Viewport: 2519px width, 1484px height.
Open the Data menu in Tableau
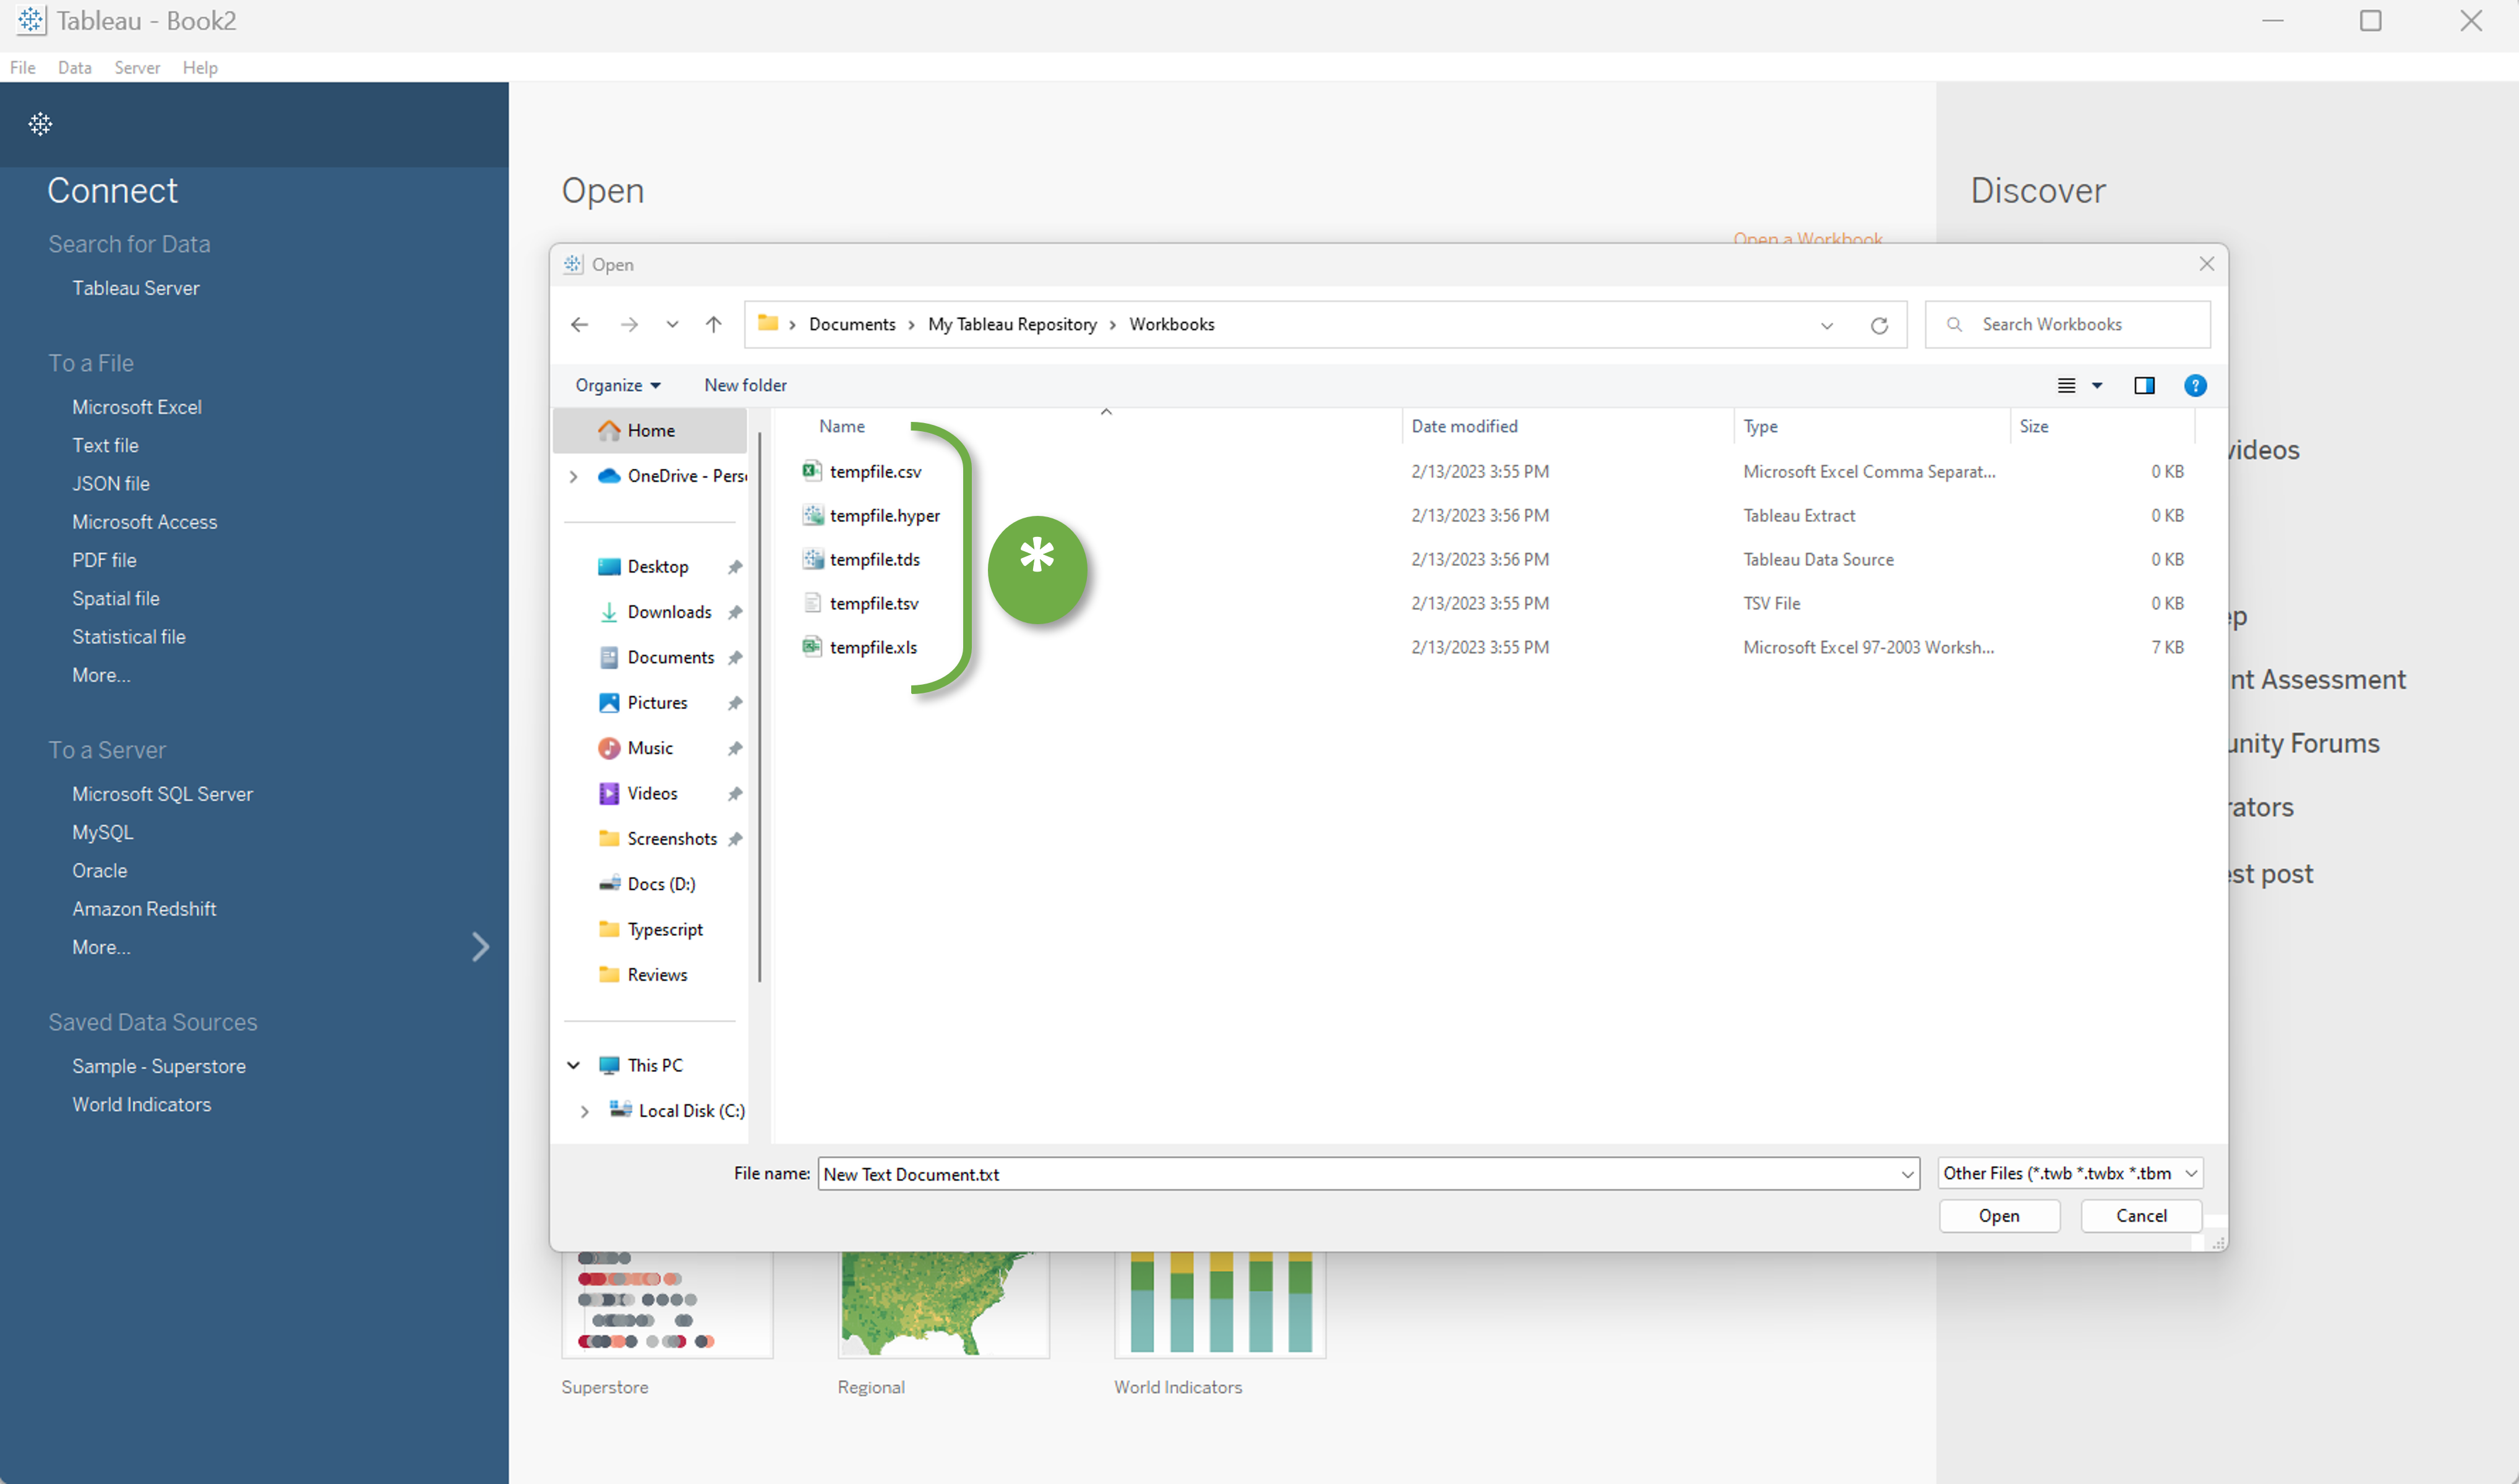[74, 67]
